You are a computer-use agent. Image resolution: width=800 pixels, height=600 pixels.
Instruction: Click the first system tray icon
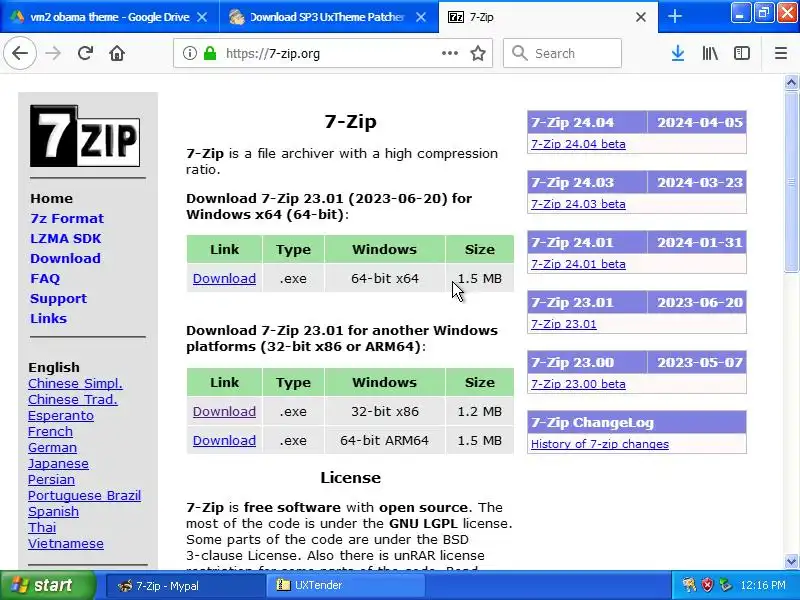(689, 585)
